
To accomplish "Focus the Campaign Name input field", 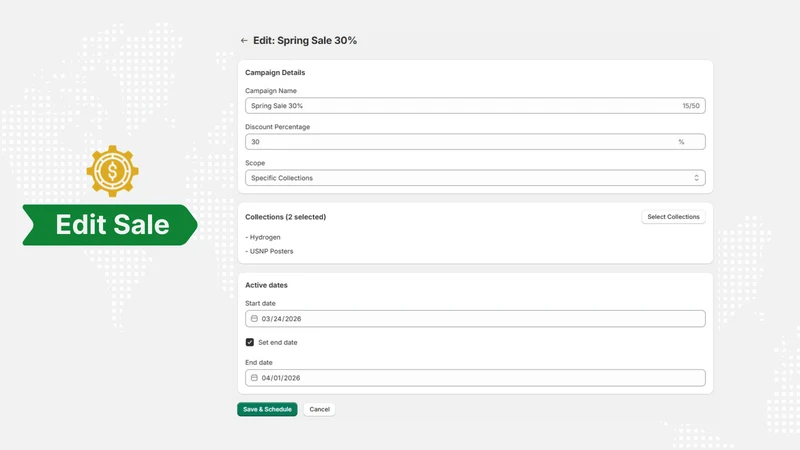I will (475, 106).
